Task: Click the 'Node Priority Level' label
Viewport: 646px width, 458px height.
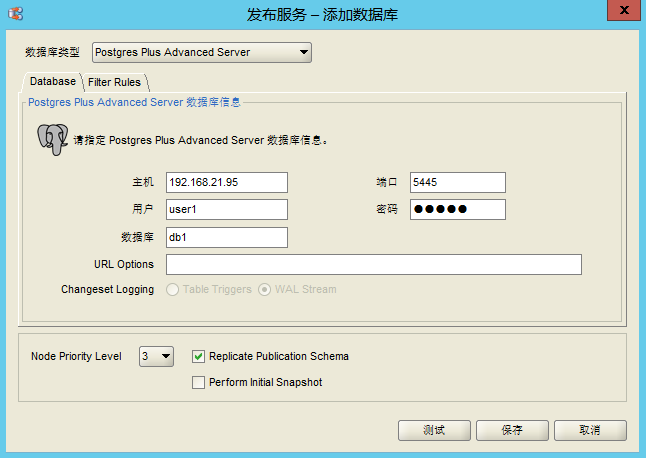Action: [76, 356]
